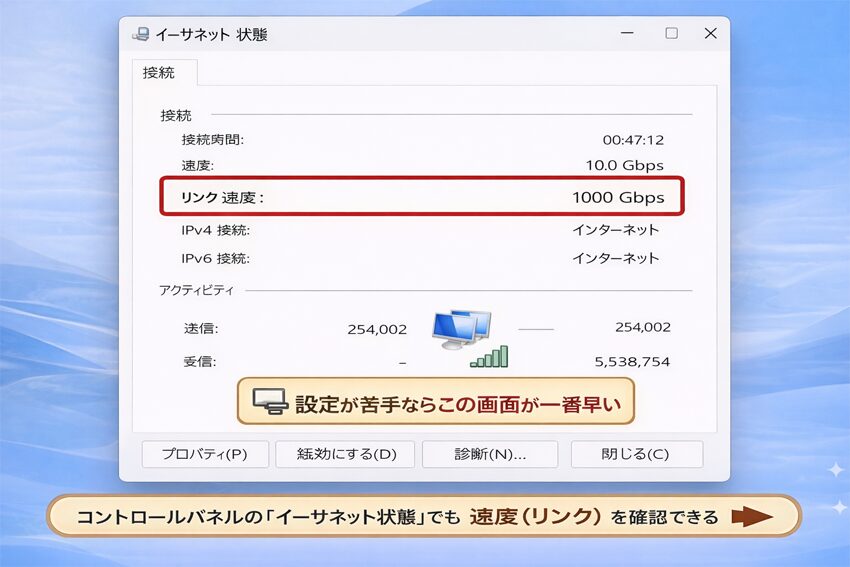Start 診断(N)... for the connection

tap(490, 454)
